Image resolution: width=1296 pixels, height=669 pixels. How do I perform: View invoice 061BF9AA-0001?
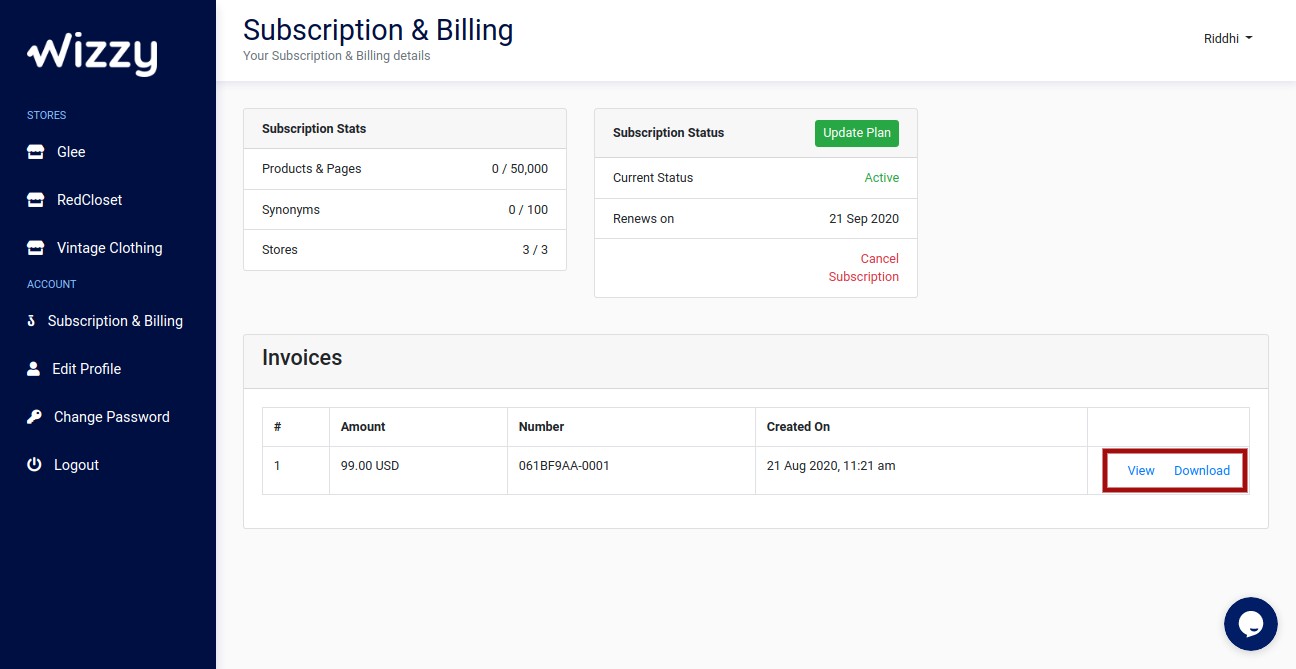[1141, 471]
